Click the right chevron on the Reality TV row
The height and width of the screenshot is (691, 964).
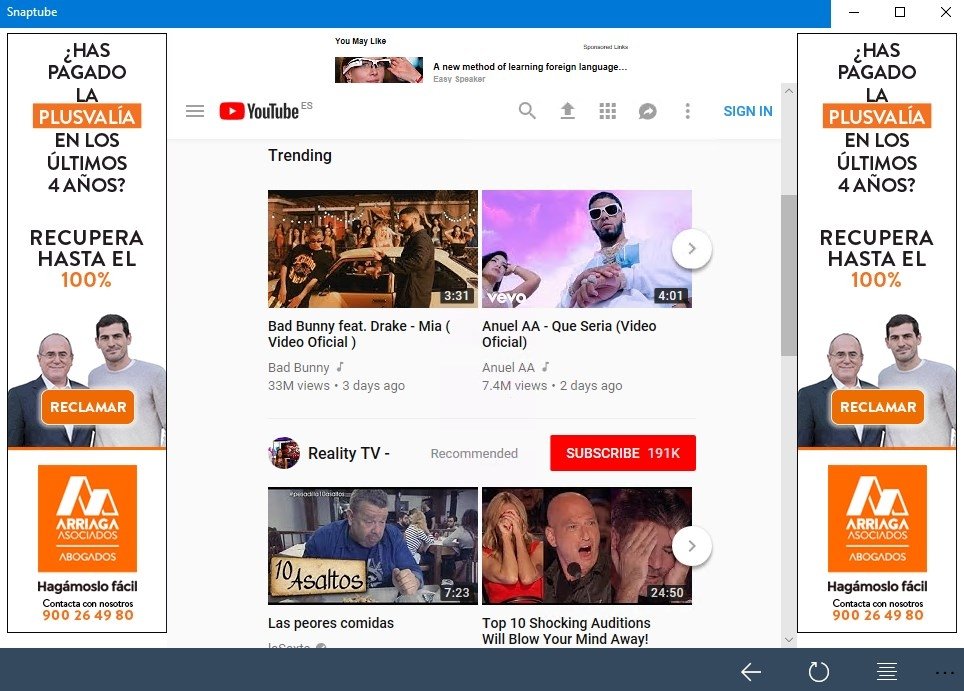pyautogui.click(x=692, y=545)
